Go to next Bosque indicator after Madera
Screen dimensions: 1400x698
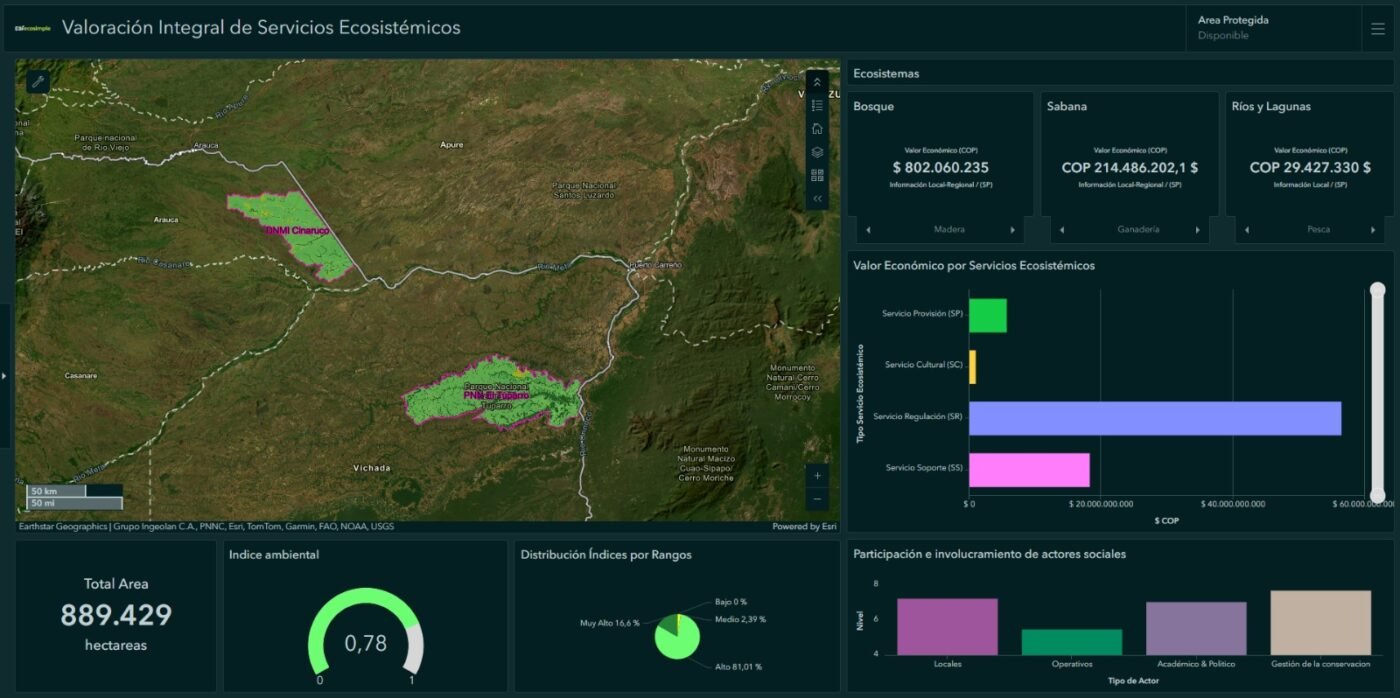[1012, 230]
